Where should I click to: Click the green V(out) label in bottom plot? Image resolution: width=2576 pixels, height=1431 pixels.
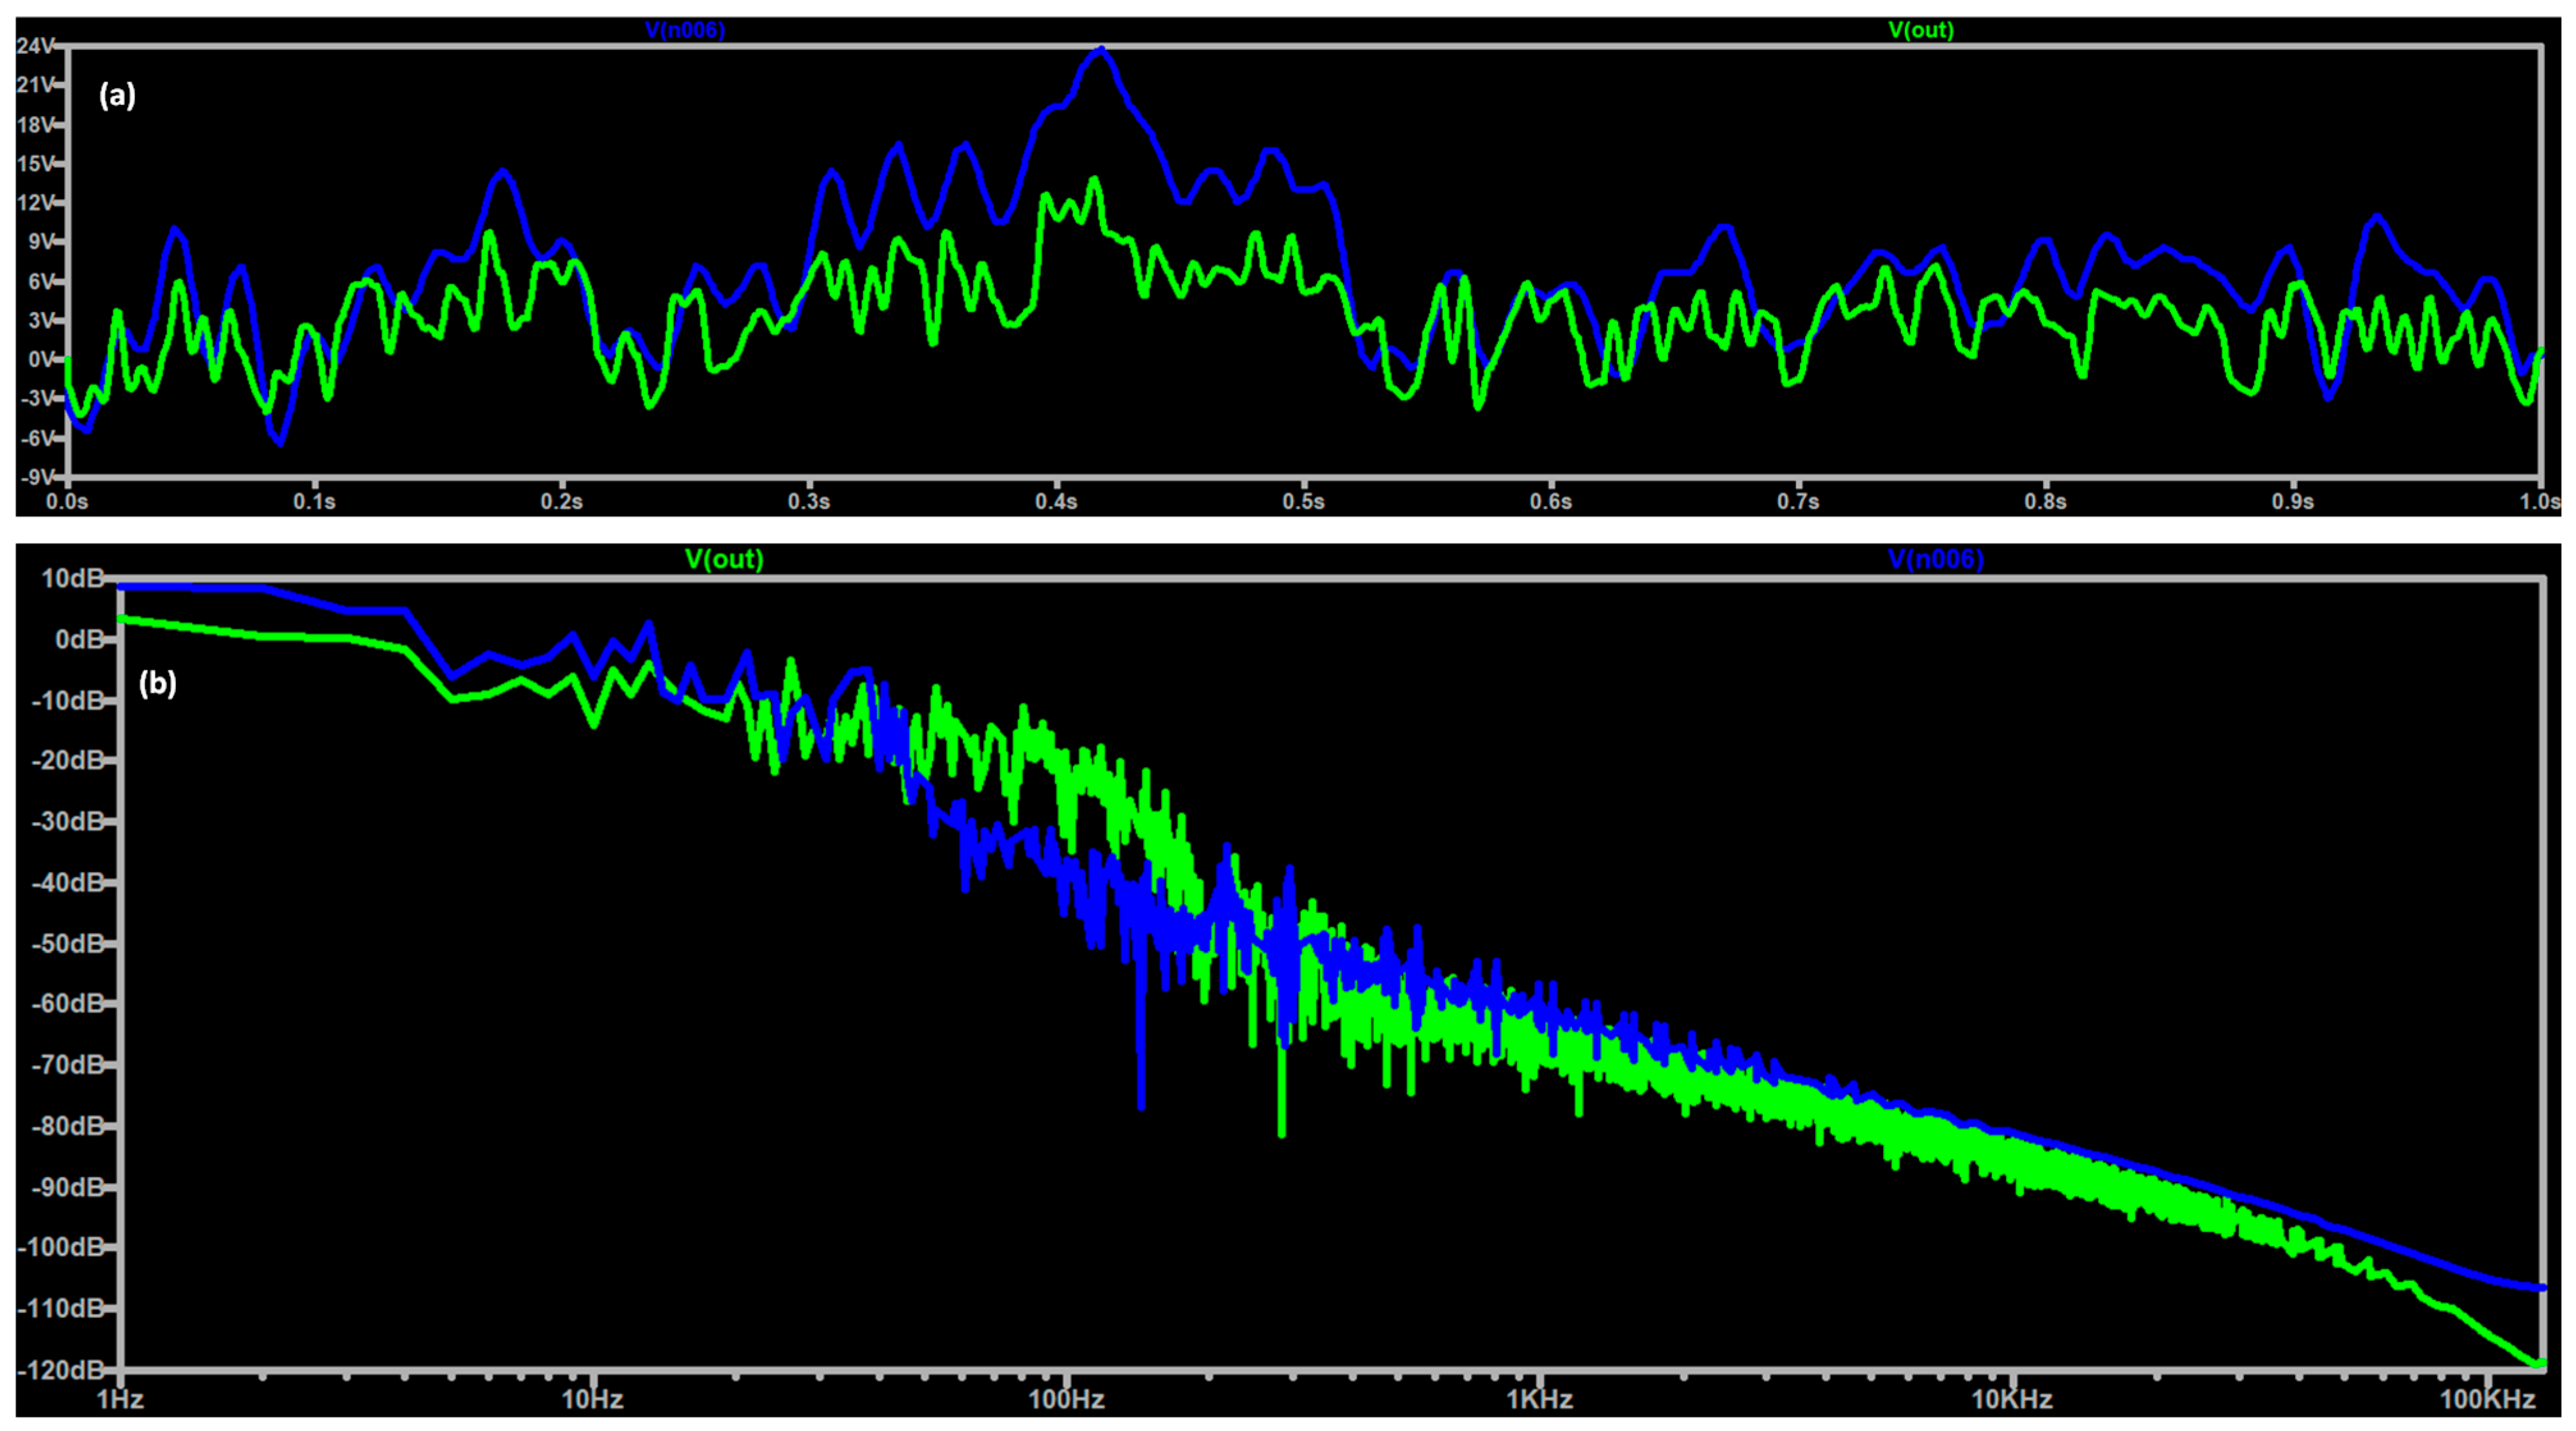tap(724, 559)
